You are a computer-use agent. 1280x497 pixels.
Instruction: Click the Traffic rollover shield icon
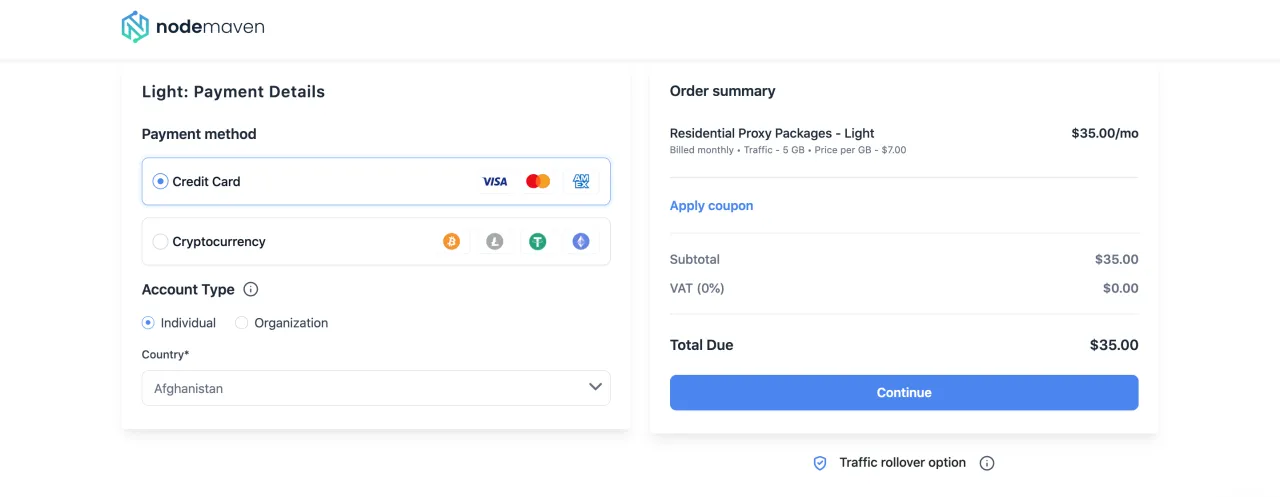(820, 463)
